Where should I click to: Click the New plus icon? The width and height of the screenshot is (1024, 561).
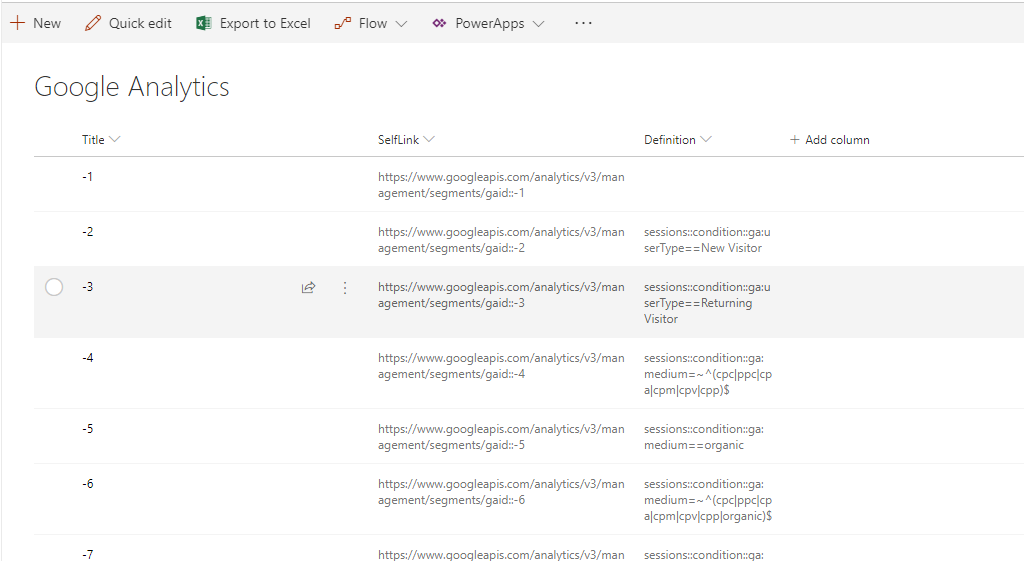[x=17, y=23]
